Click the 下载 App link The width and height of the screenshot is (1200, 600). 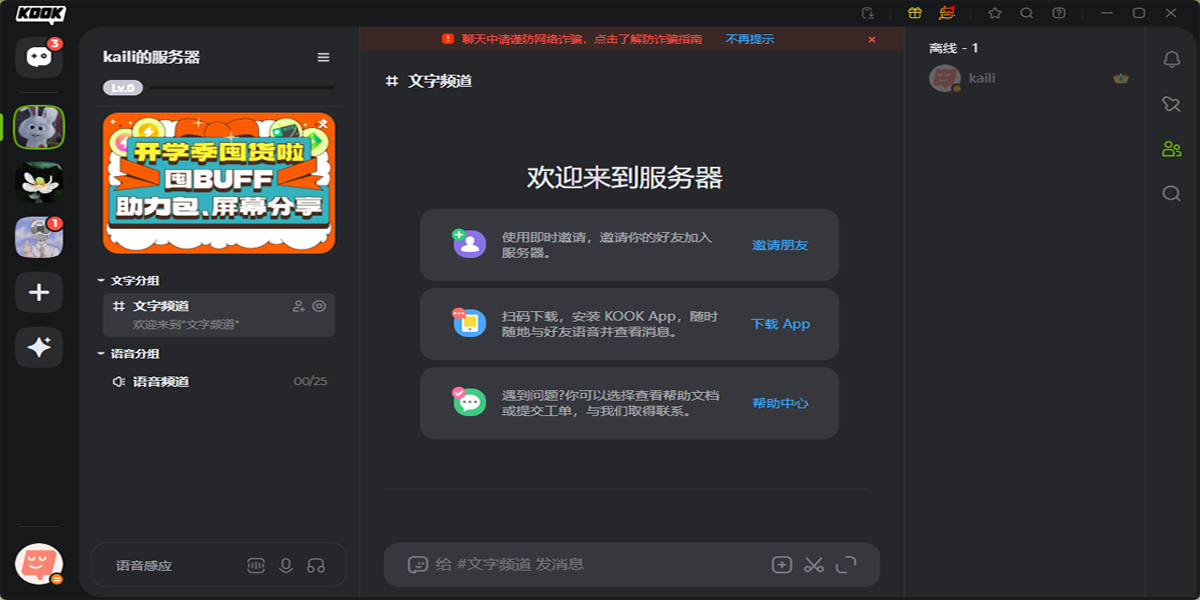click(779, 324)
